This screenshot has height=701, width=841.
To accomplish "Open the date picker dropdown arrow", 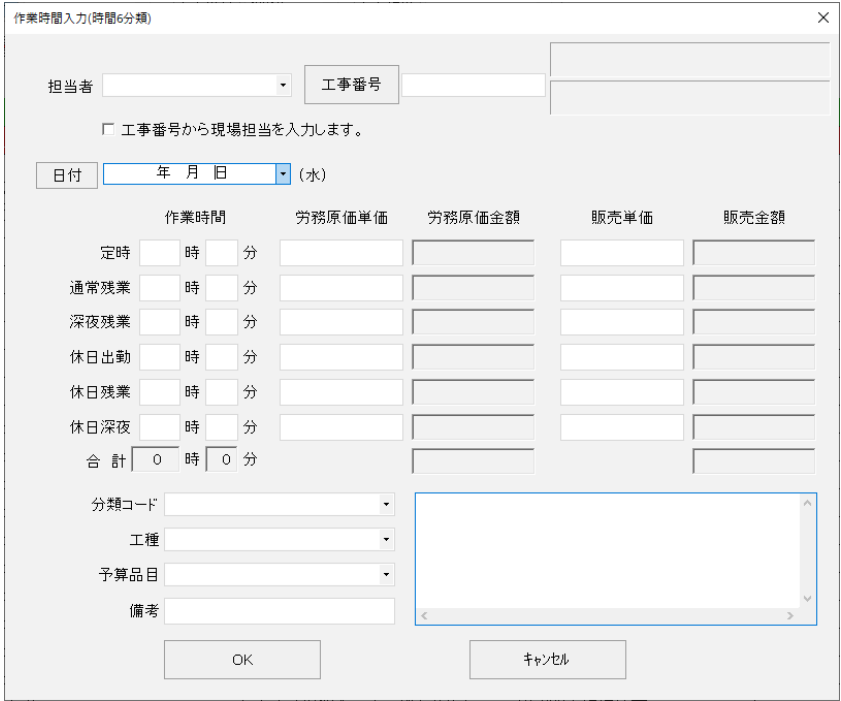I will coord(283,174).
